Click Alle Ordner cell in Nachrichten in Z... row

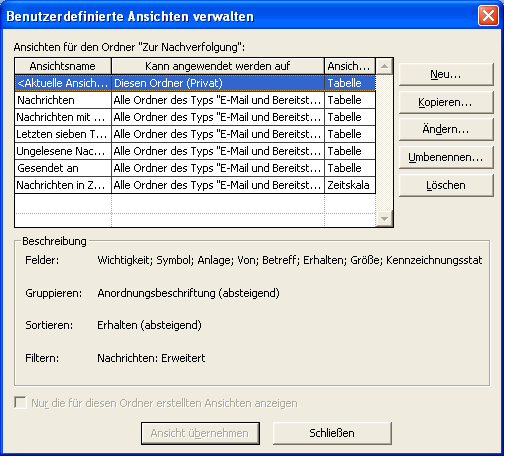[218, 185]
